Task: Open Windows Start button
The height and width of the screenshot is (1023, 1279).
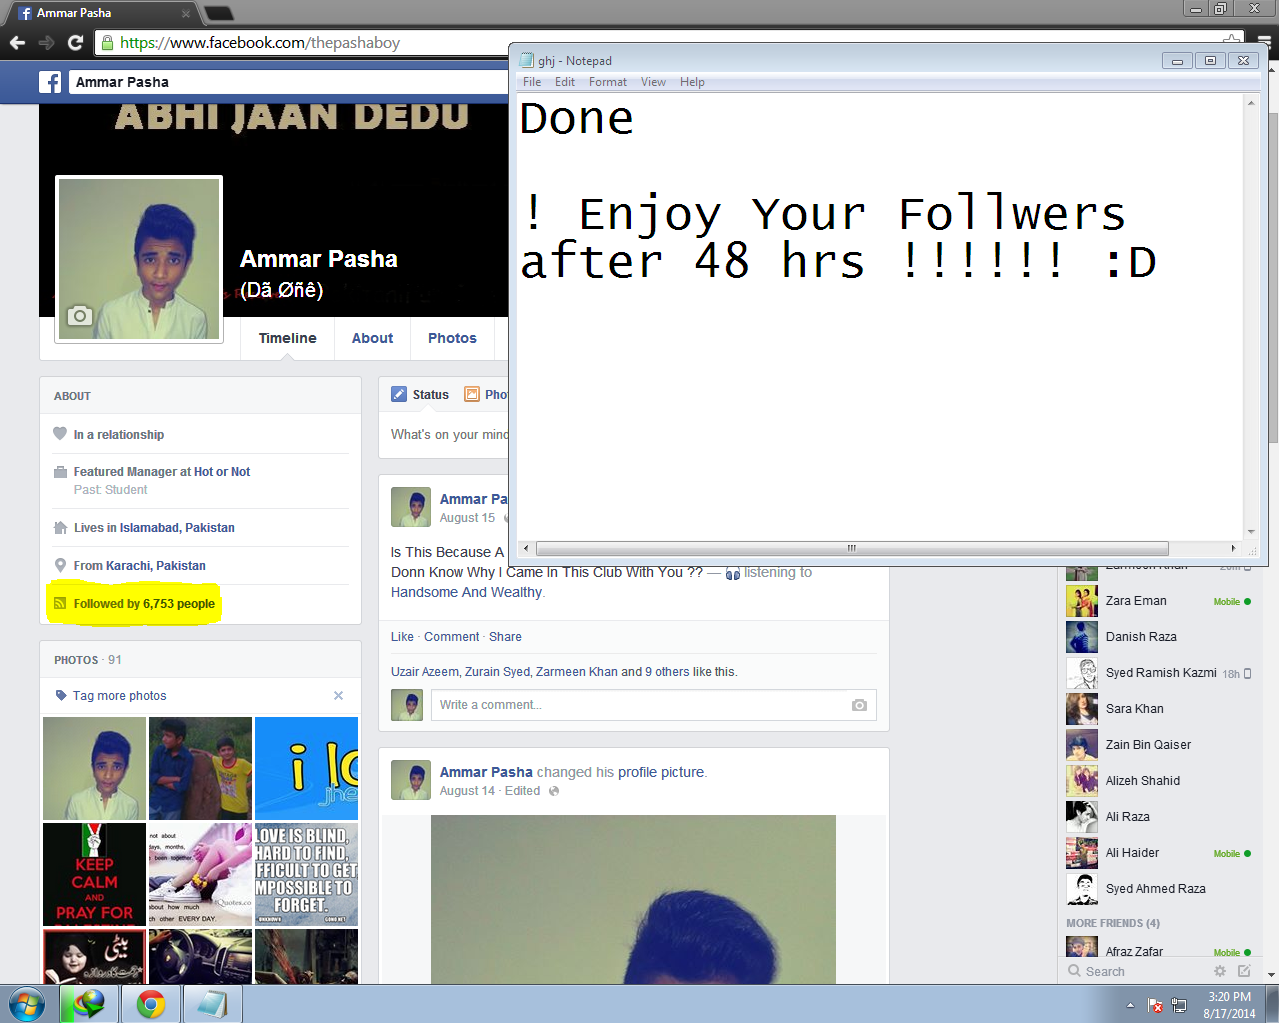Action: [x=27, y=1004]
